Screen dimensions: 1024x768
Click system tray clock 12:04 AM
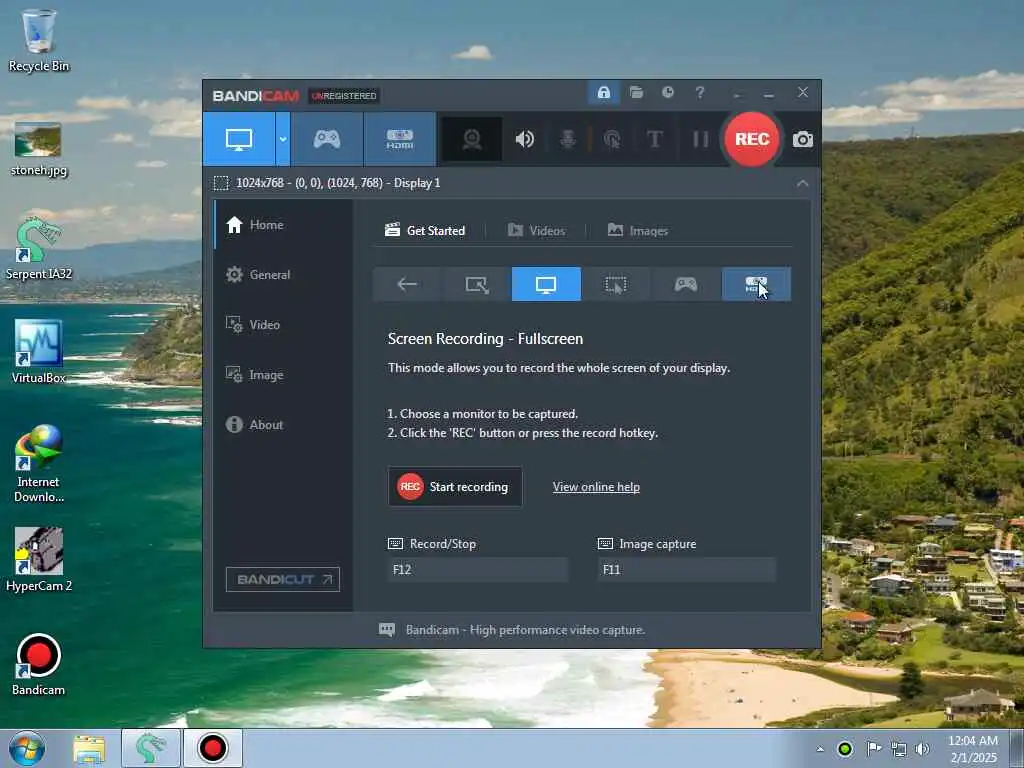click(x=973, y=749)
